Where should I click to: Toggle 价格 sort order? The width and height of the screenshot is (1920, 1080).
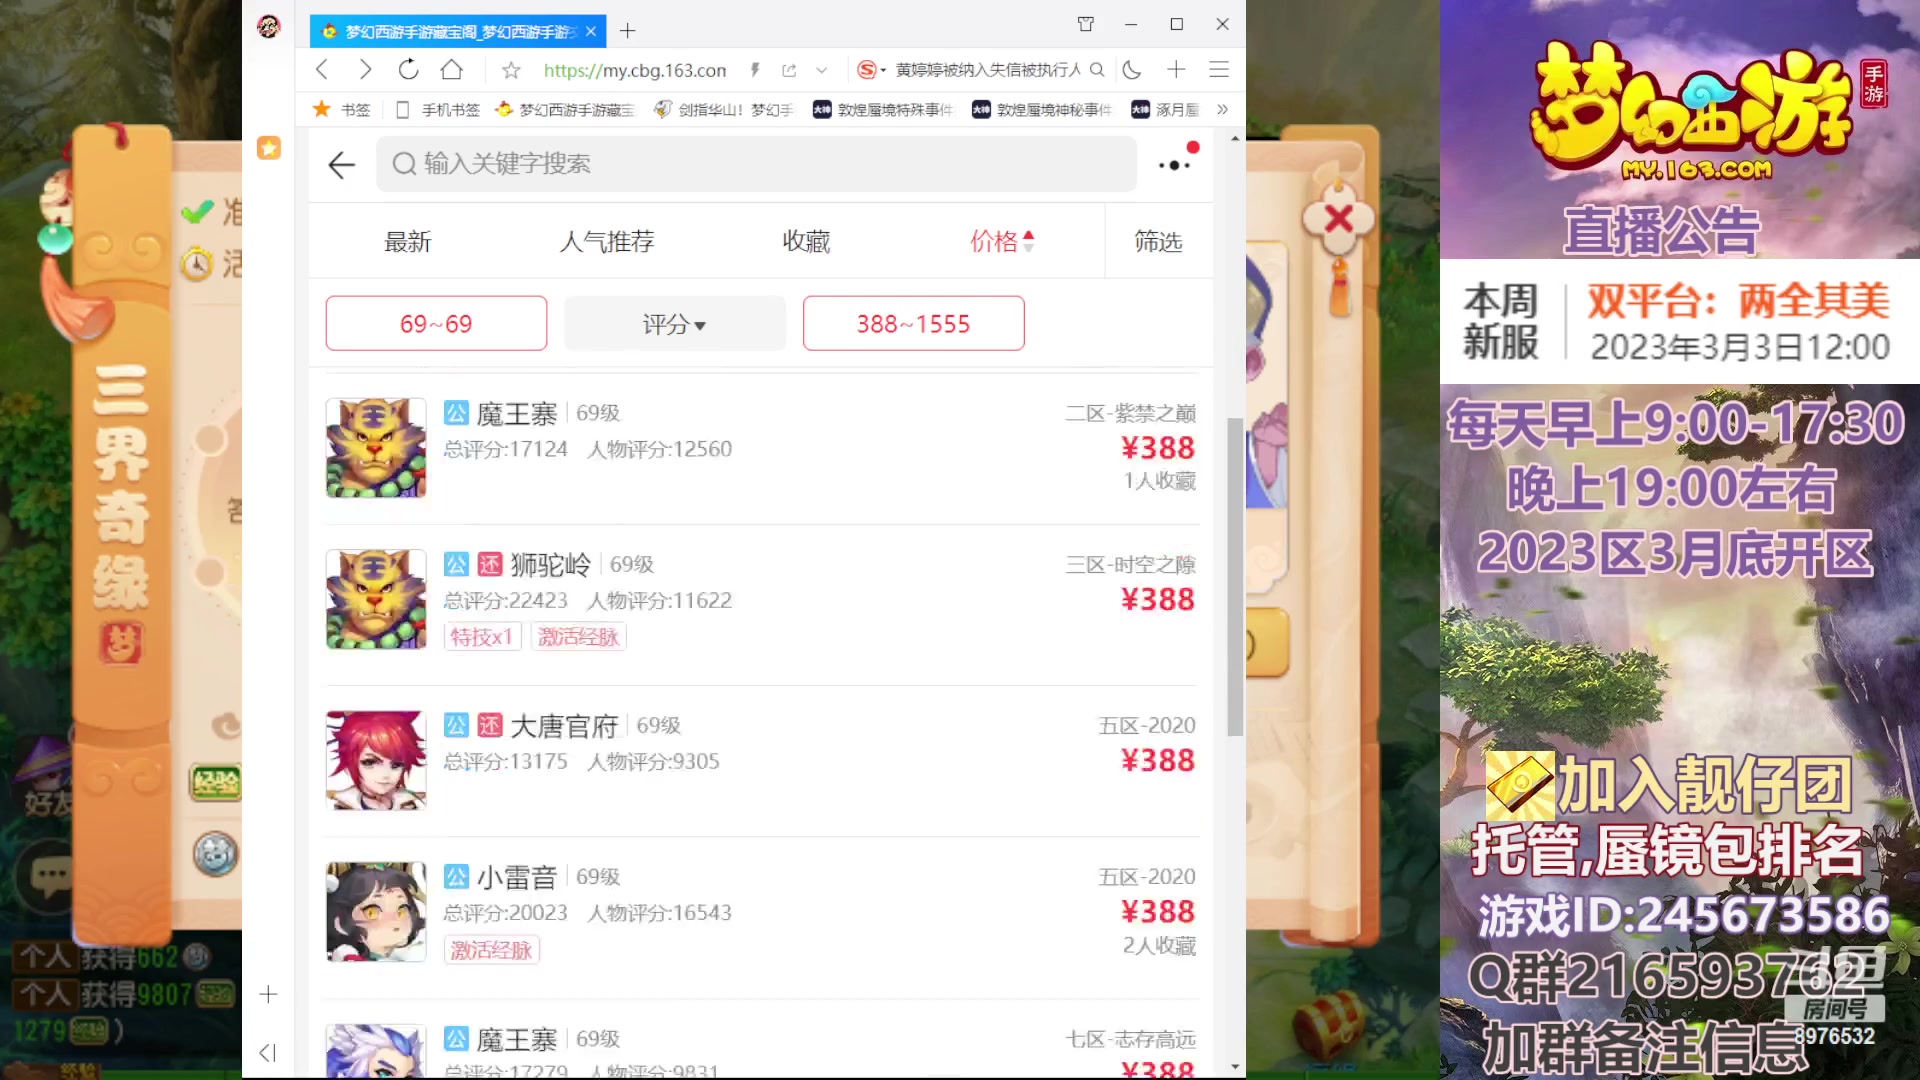click(x=1002, y=241)
